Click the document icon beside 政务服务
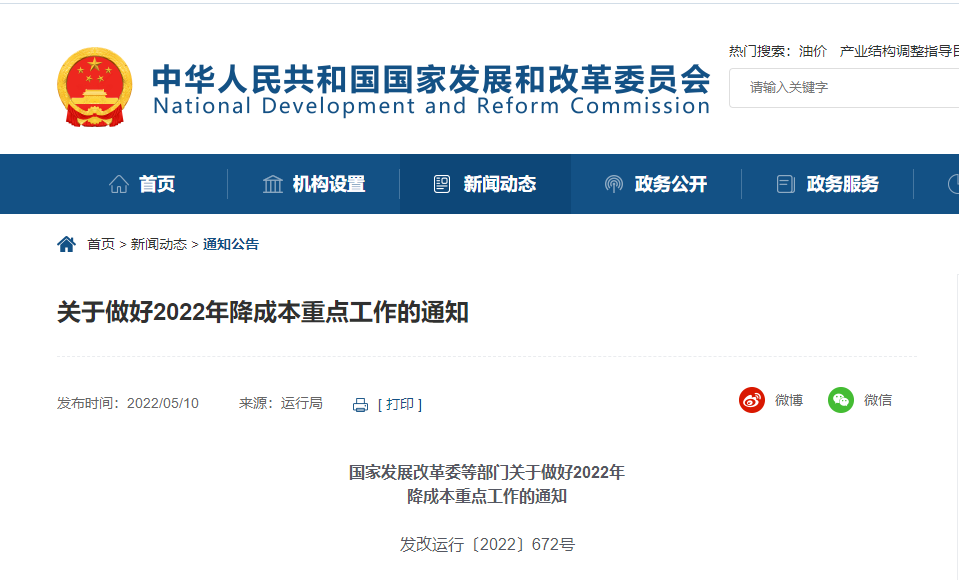Image resolution: width=959 pixels, height=580 pixels. point(786,184)
